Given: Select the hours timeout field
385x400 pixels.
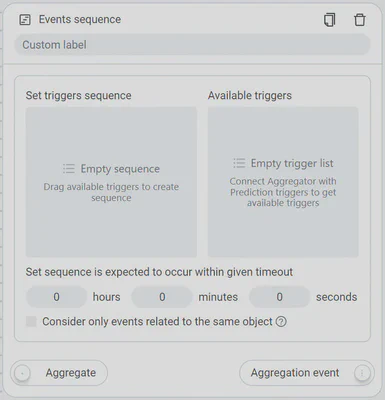Looking at the screenshot, I should click(56, 297).
